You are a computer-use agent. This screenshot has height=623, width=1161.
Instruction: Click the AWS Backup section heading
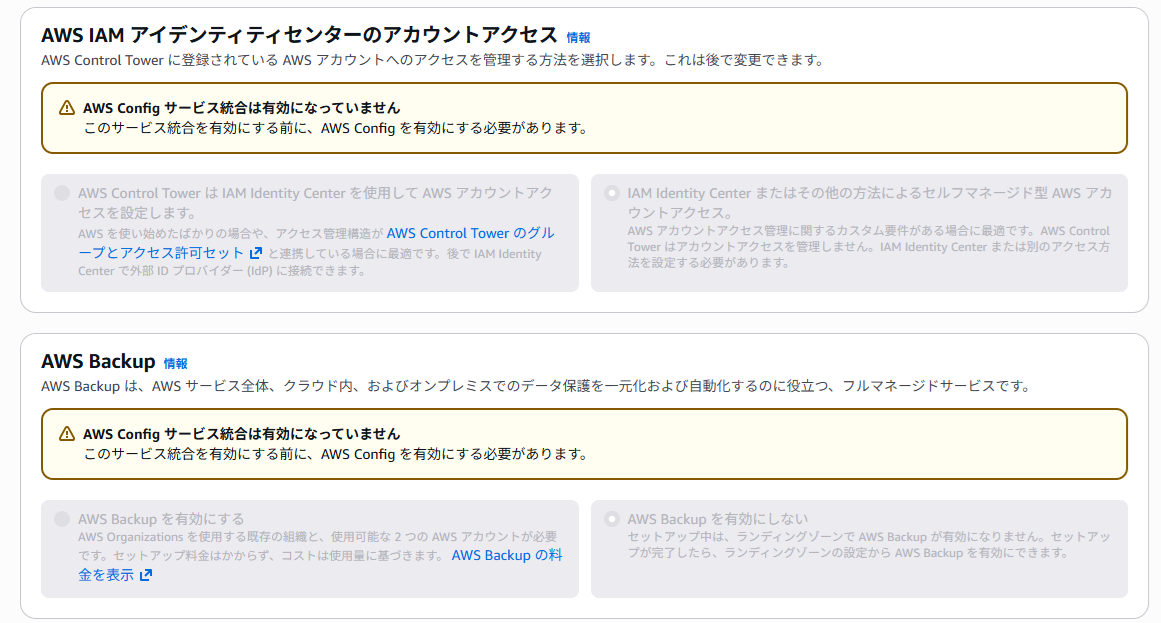[98, 362]
